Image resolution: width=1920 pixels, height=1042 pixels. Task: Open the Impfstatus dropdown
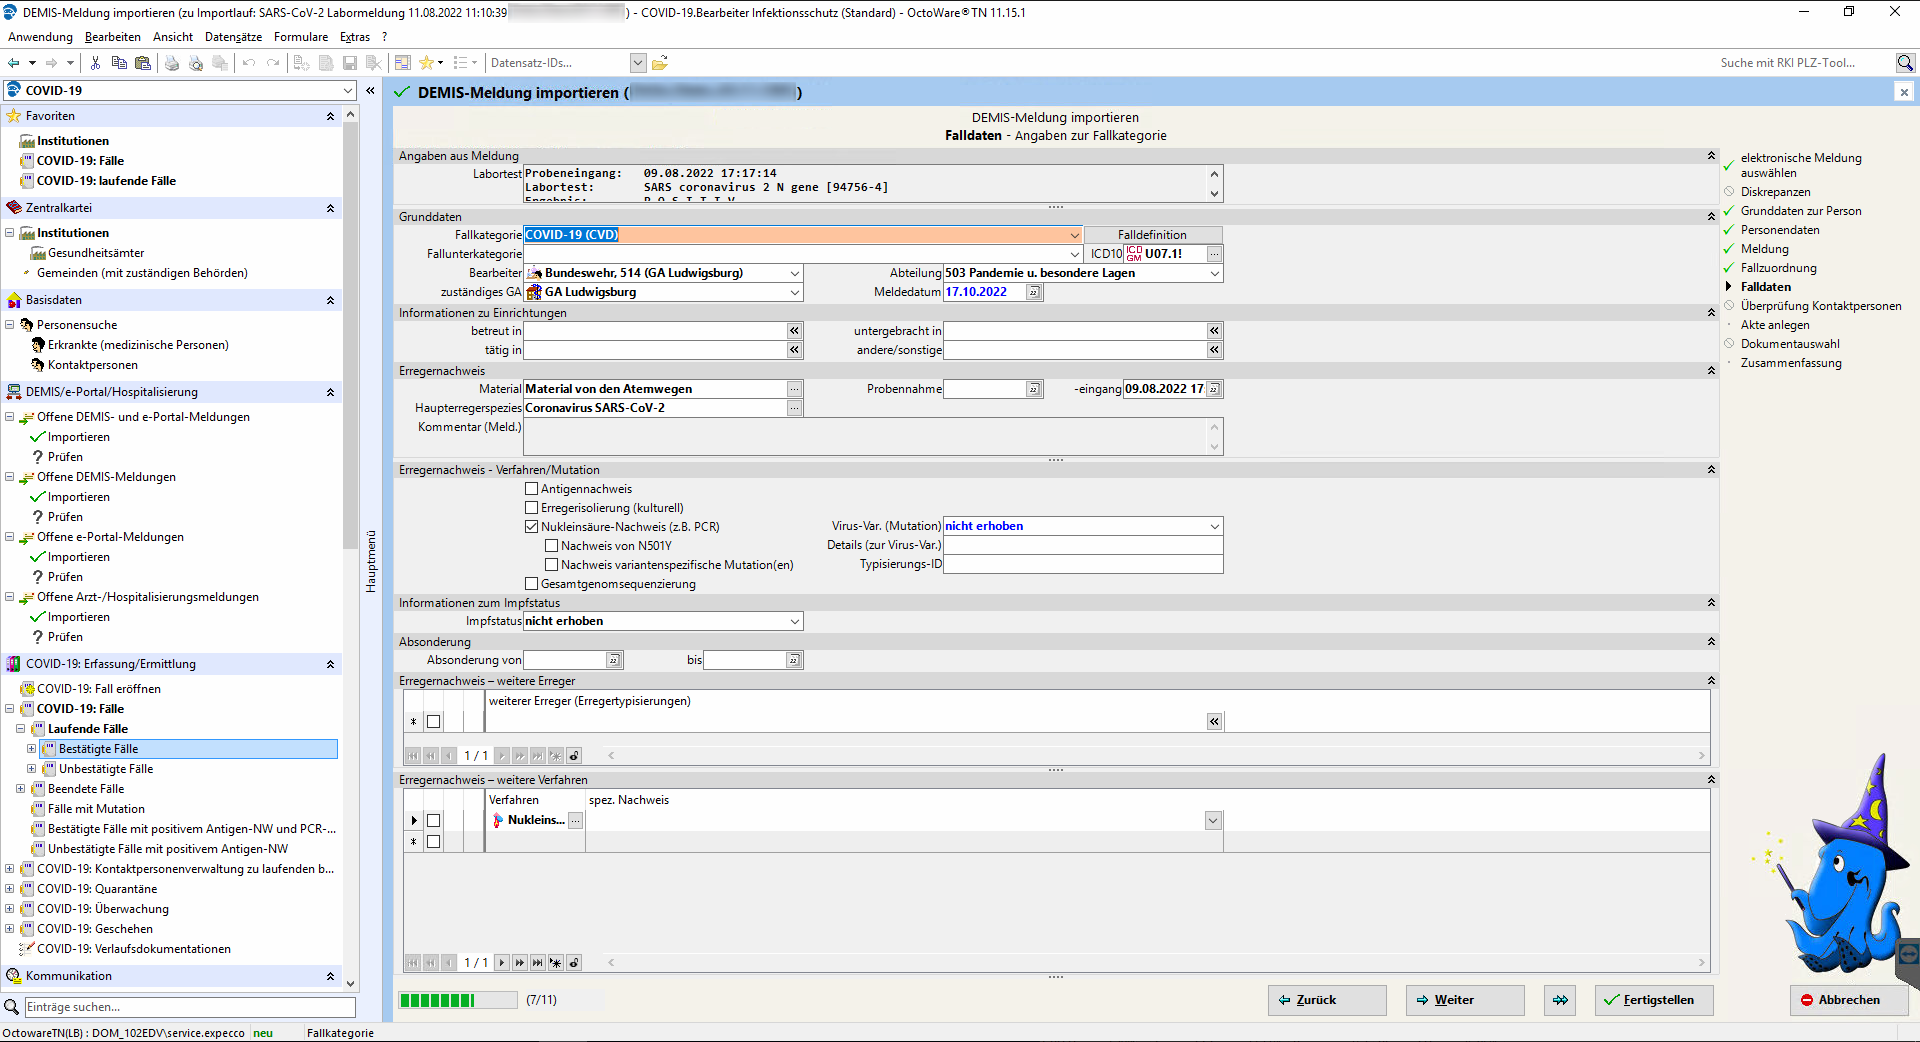[795, 621]
